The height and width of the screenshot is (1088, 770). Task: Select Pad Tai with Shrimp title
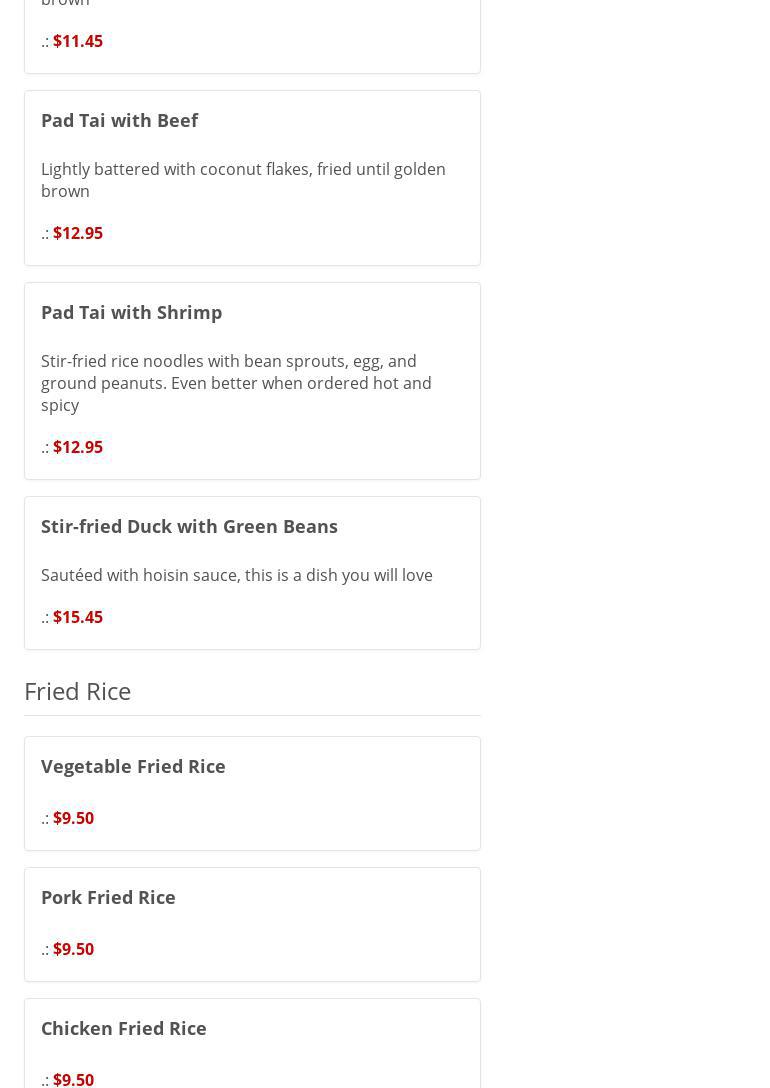click(131, 312)
